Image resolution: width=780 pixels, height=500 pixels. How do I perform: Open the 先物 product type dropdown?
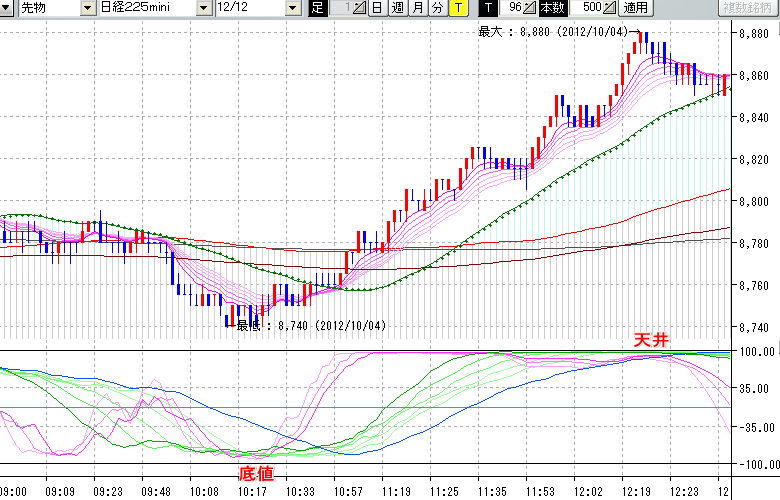90,8
